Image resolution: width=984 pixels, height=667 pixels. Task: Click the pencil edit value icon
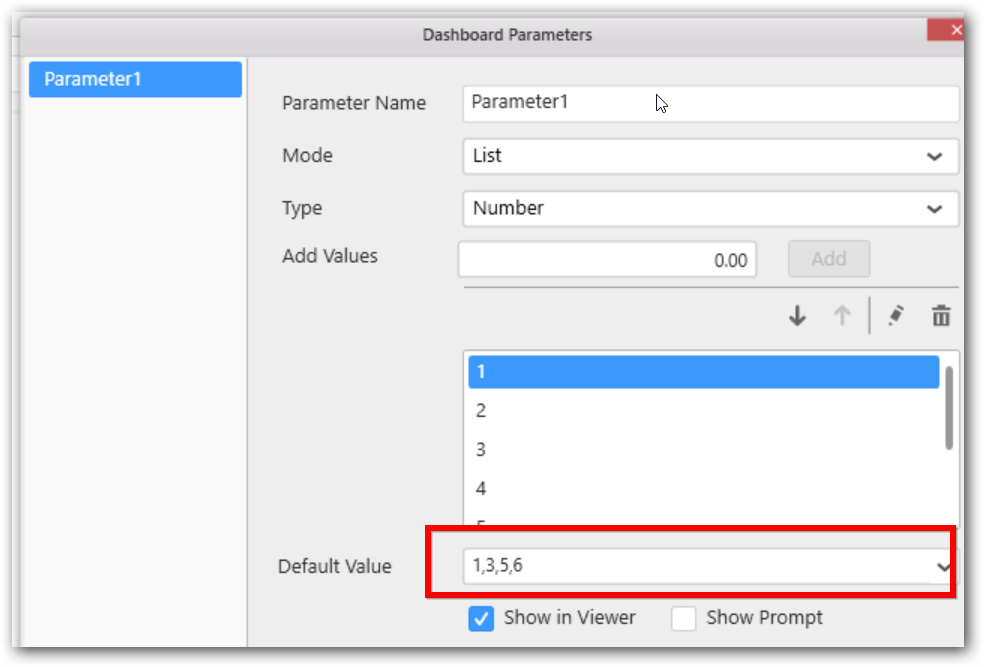click(895, 316)
